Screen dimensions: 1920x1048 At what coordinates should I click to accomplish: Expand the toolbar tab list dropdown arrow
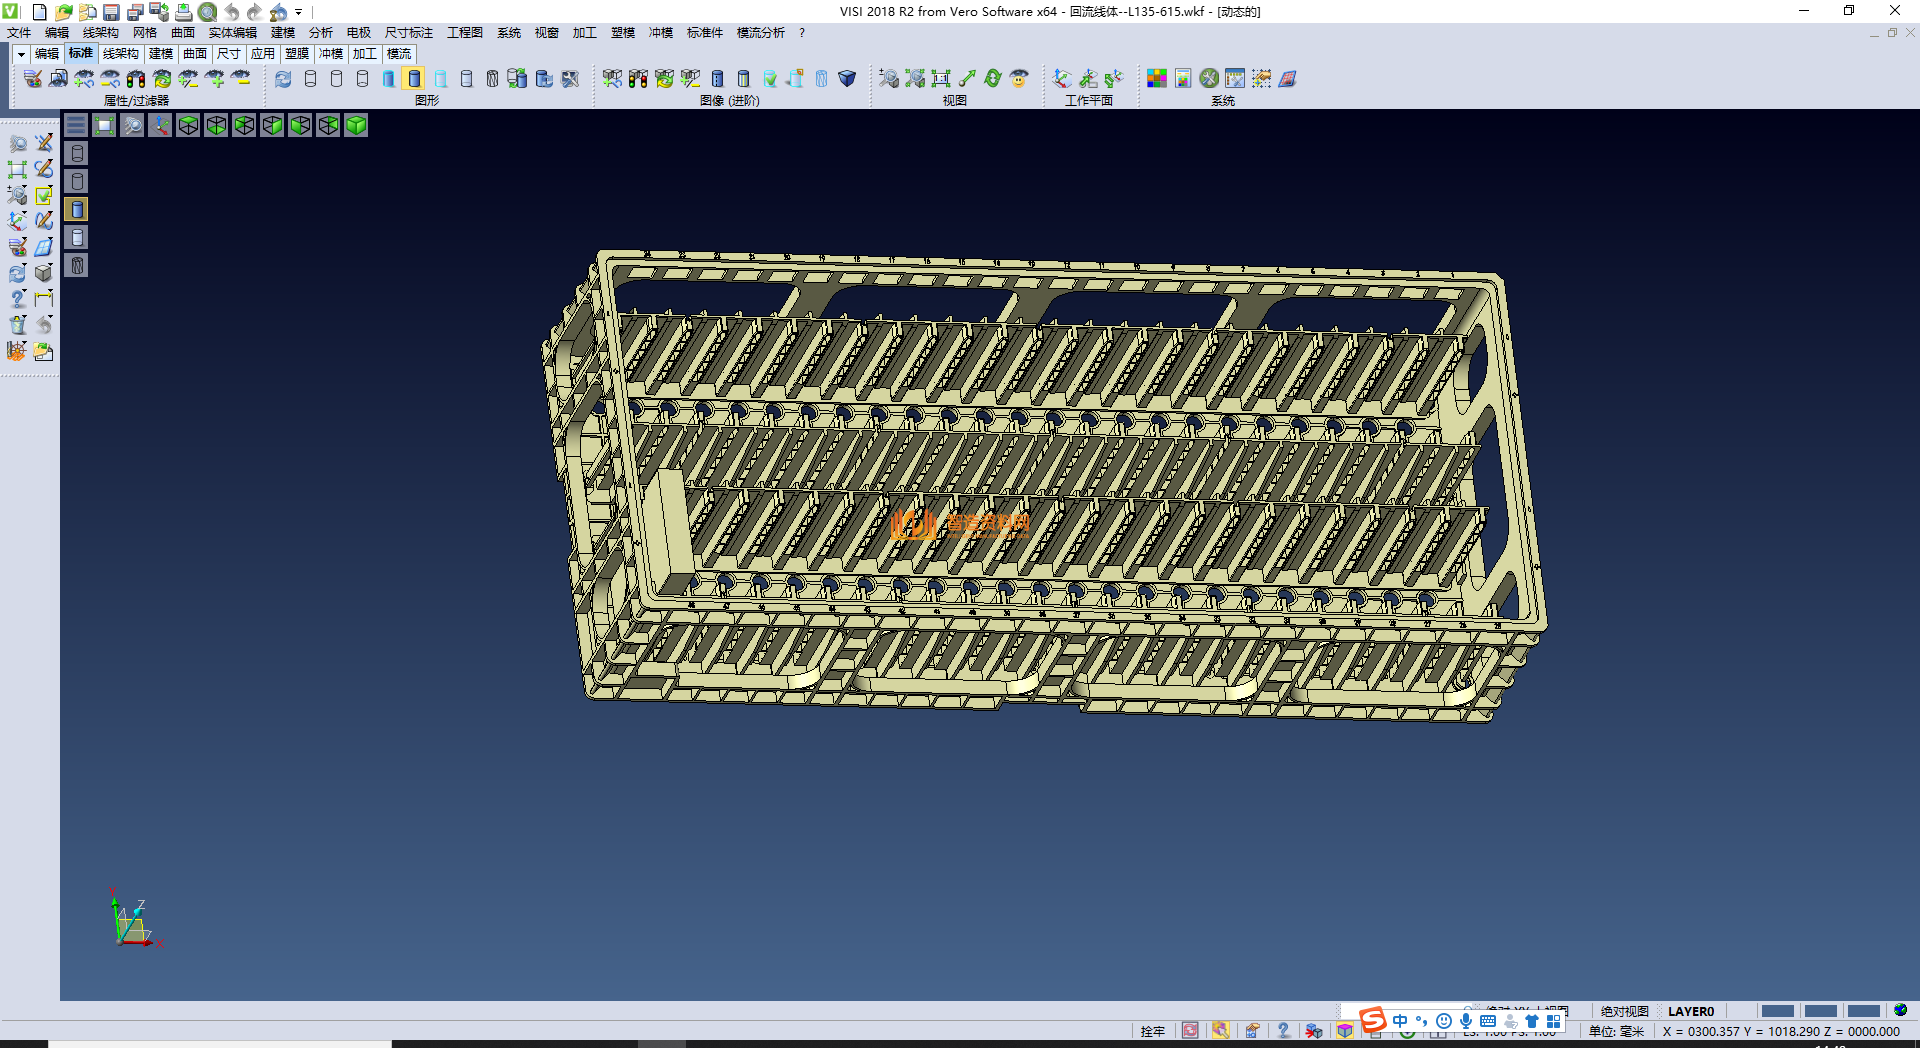[21, 54]
